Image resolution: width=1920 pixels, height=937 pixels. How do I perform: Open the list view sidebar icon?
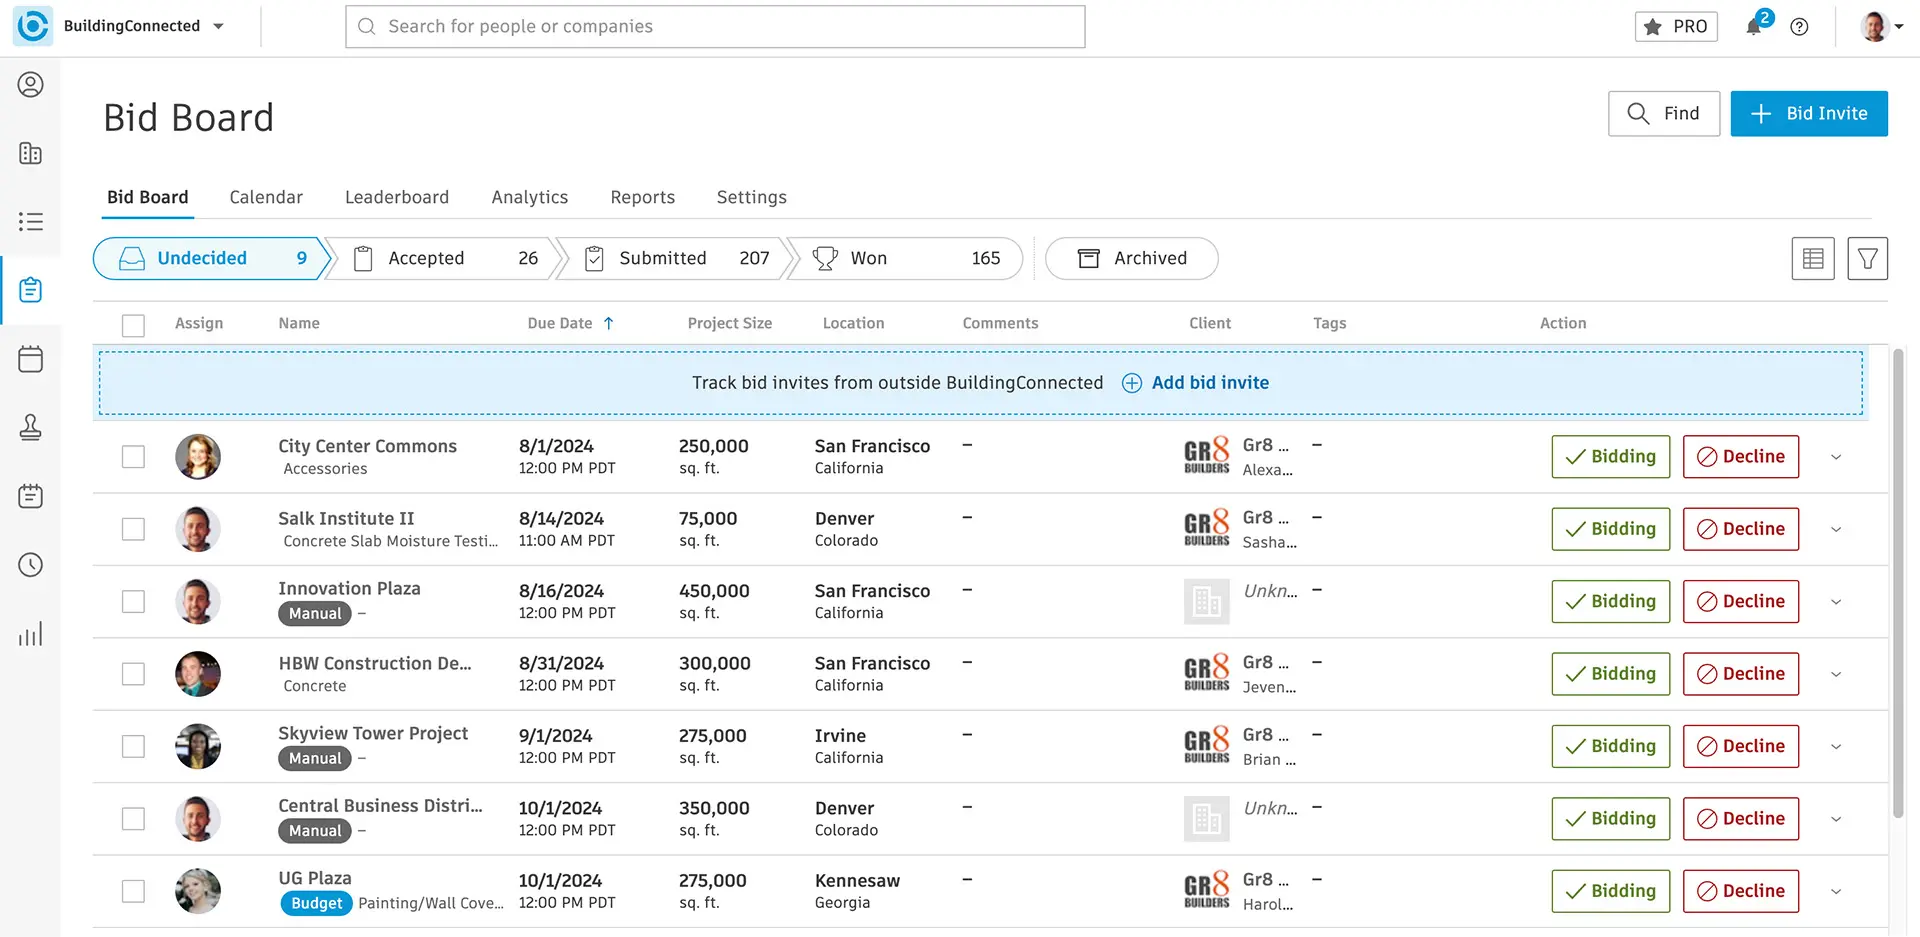pyautogui.click(x=31, y=221)
